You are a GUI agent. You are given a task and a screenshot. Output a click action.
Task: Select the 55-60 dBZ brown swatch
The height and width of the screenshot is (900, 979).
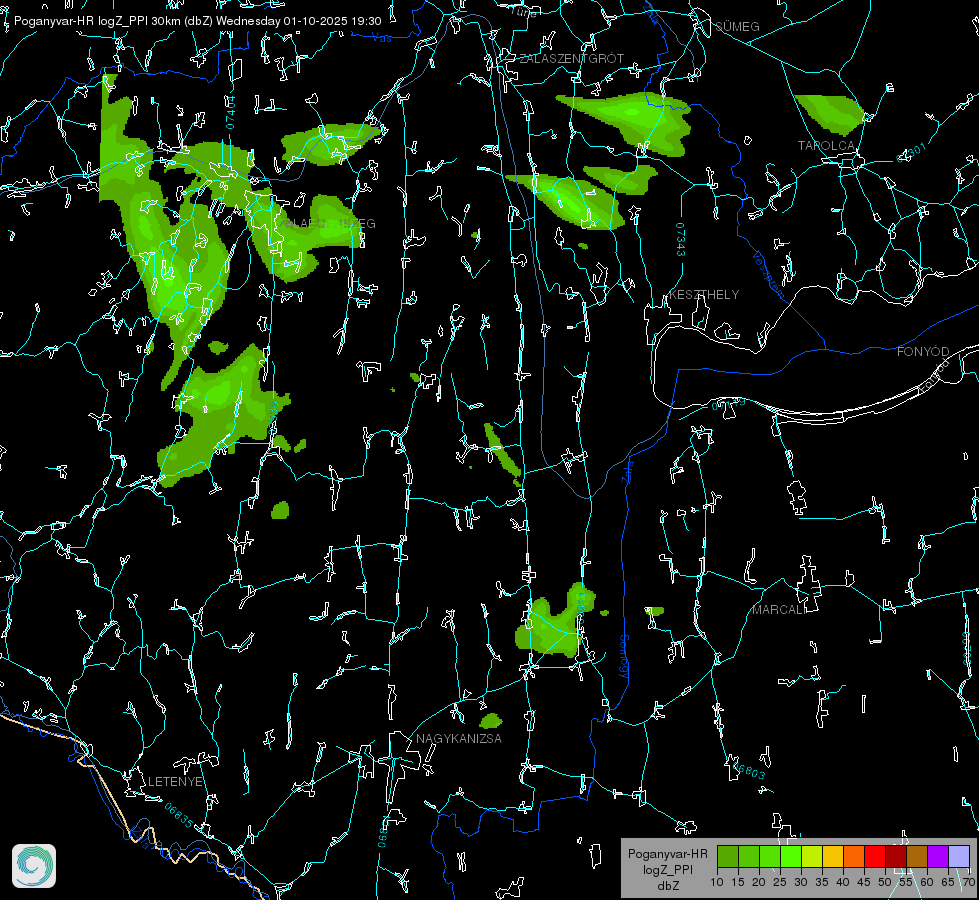click(917, 856)
